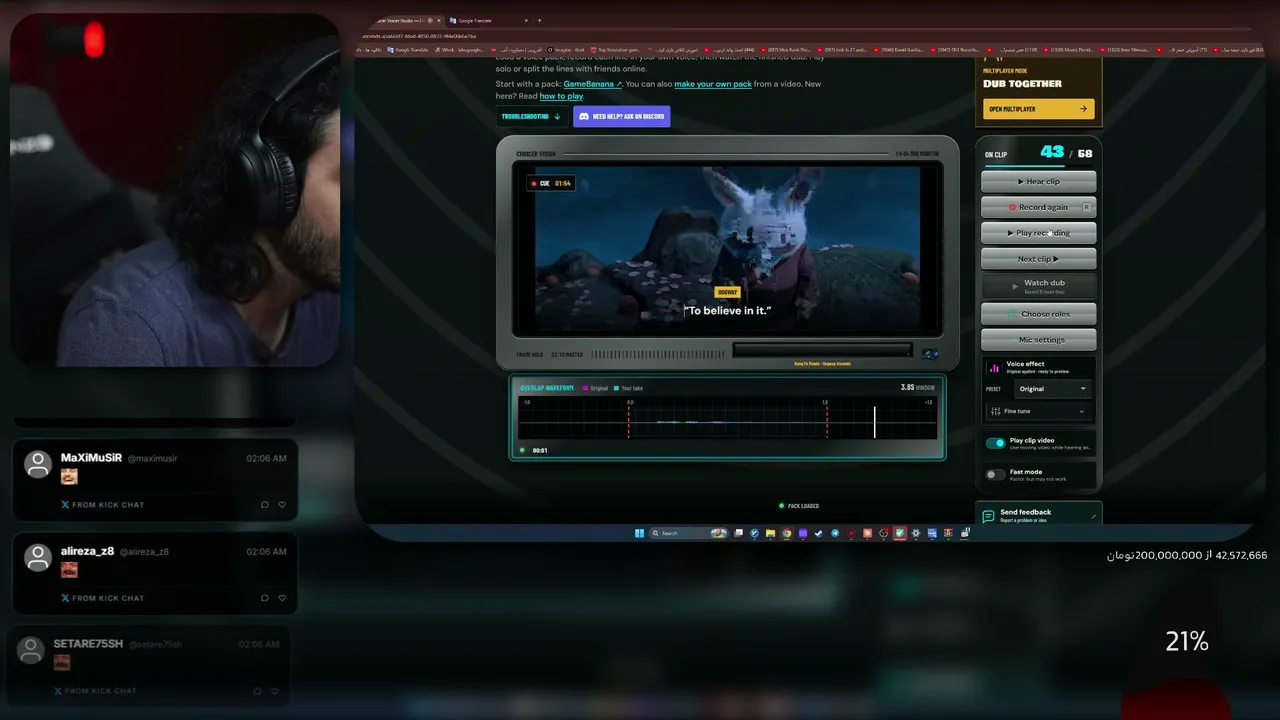The height and width of the screenshot is (720, 1280).
Task: Follow the GameBanana pack link
Action: pos(592,84)
